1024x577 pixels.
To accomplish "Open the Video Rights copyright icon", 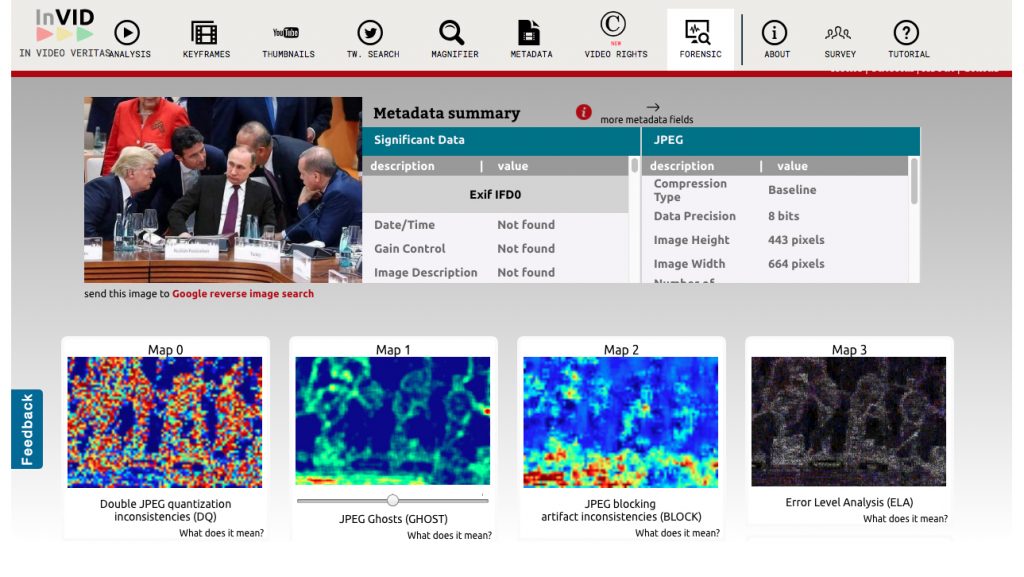I will pyautogui.click(x=613, y=25).
